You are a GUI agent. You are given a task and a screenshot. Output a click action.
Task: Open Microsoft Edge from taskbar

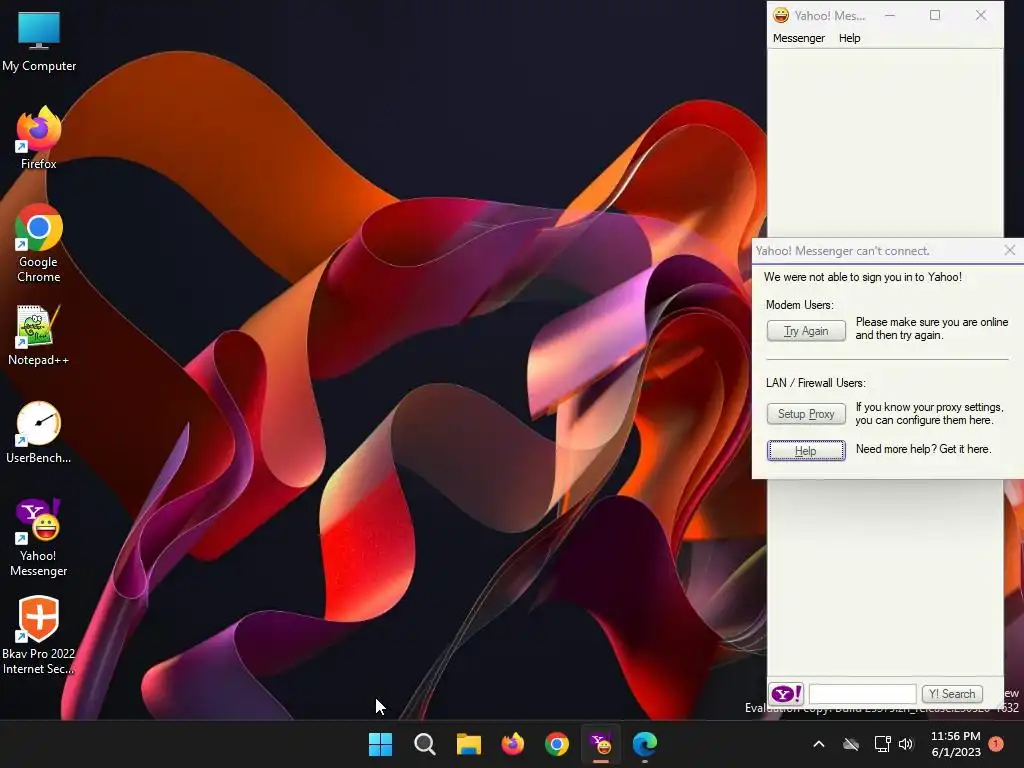click(645, 744)
